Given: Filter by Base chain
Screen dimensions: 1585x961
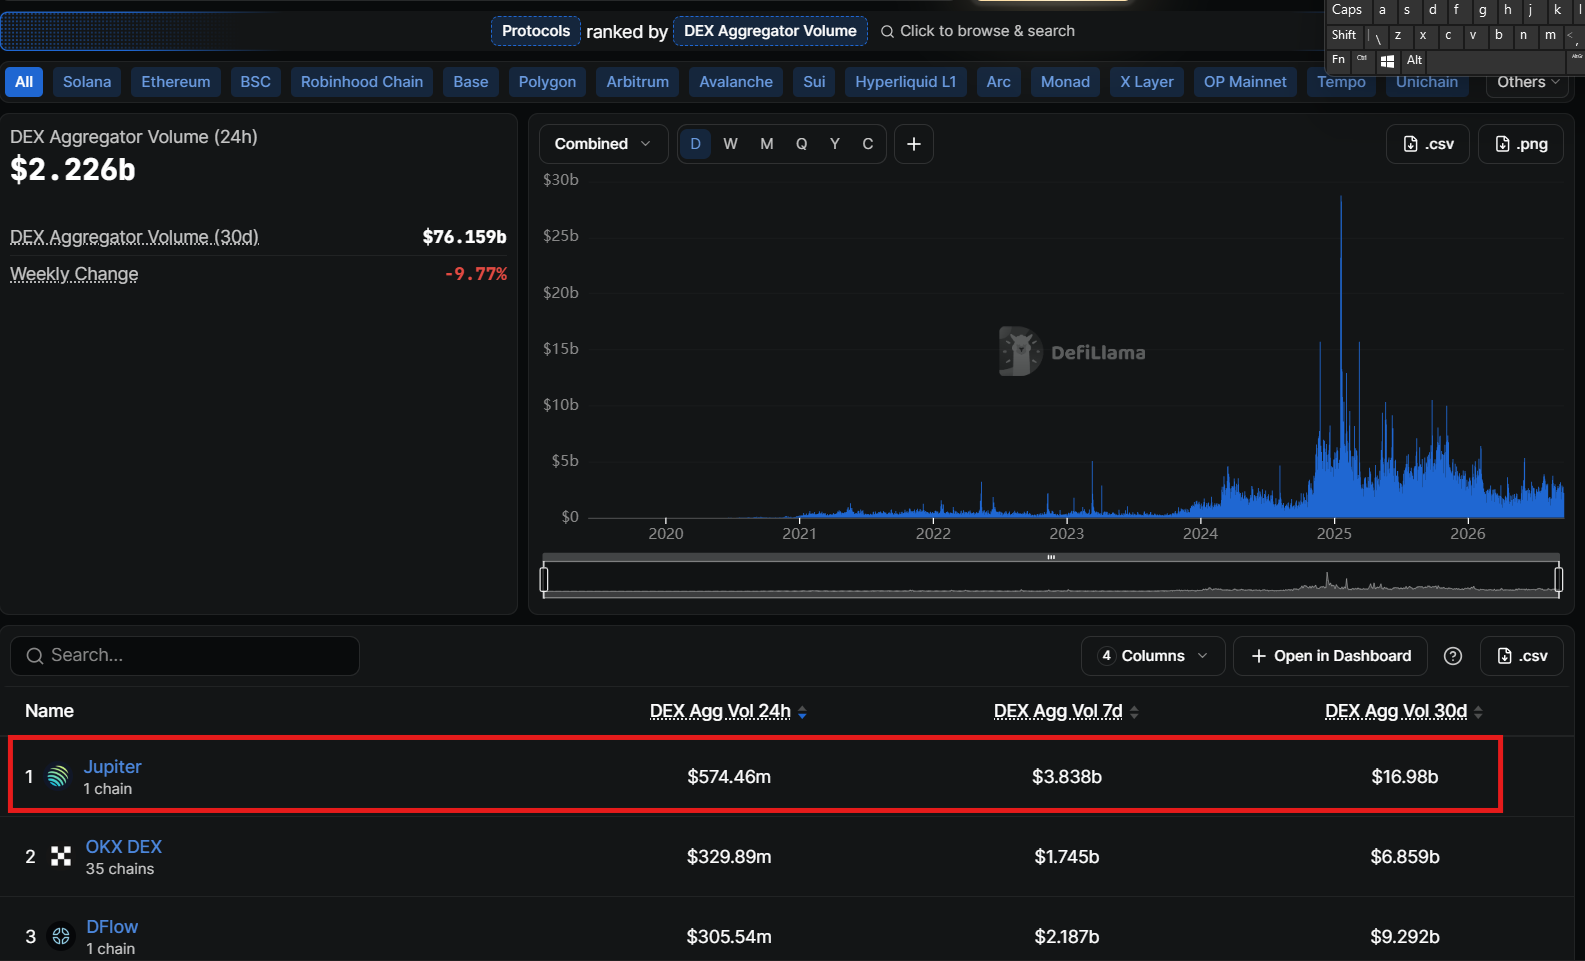Looking at the screenshot, I should 471,82.
